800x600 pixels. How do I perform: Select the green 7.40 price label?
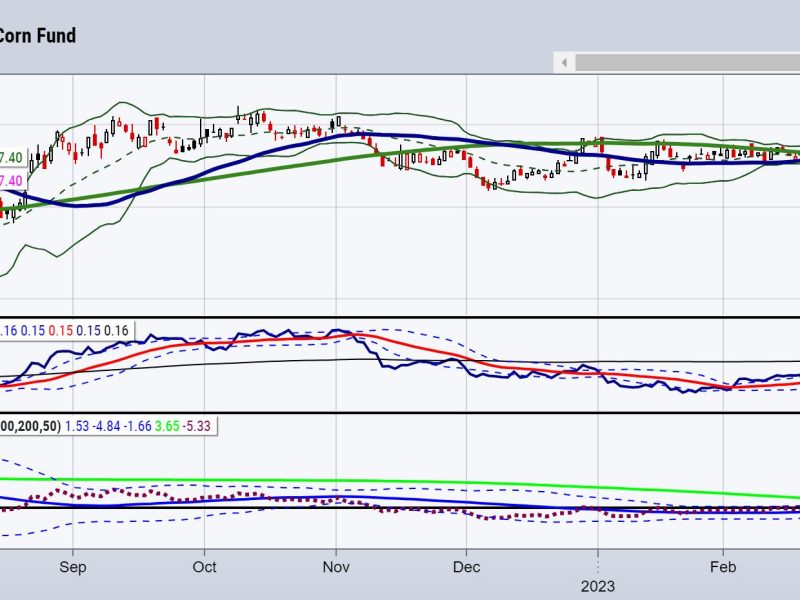(x=11, y=158)
